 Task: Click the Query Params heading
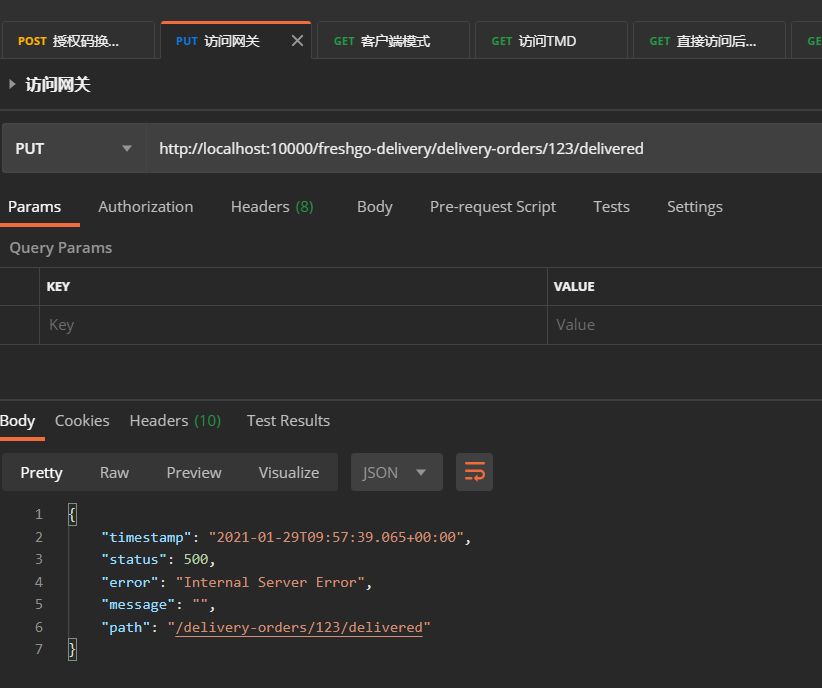61,248
